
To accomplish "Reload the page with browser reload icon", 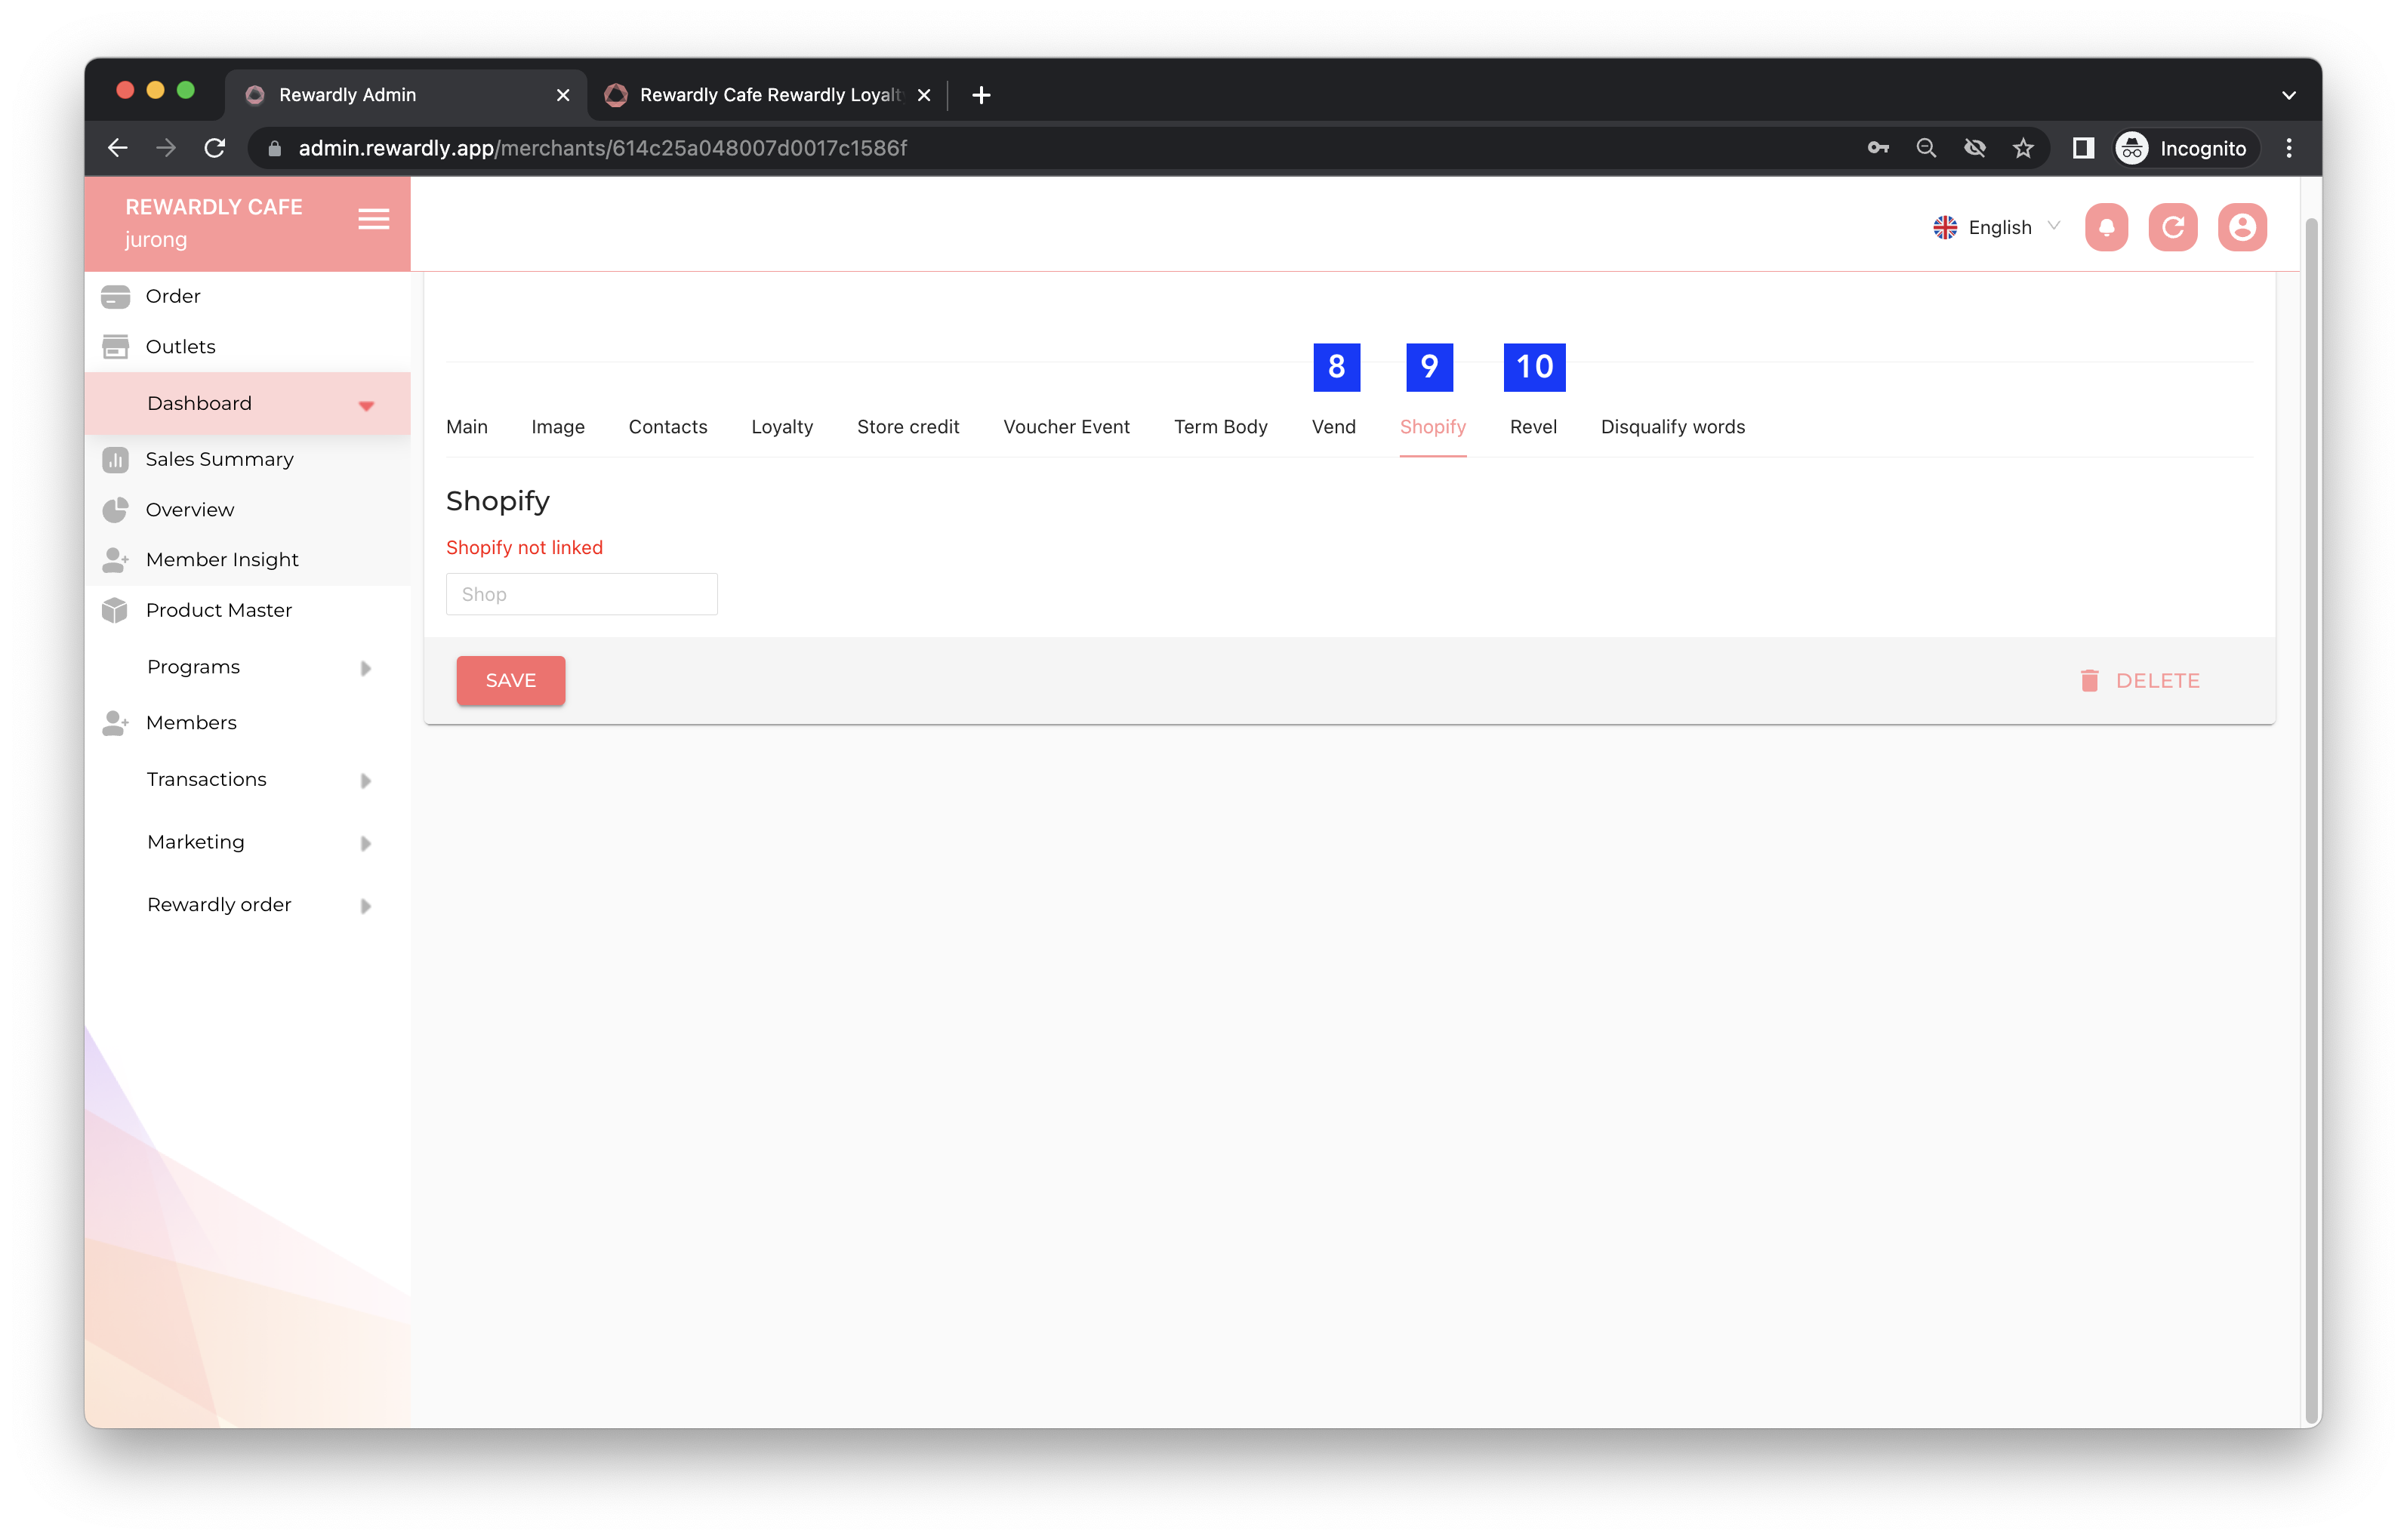I will (x=215, y=148).
